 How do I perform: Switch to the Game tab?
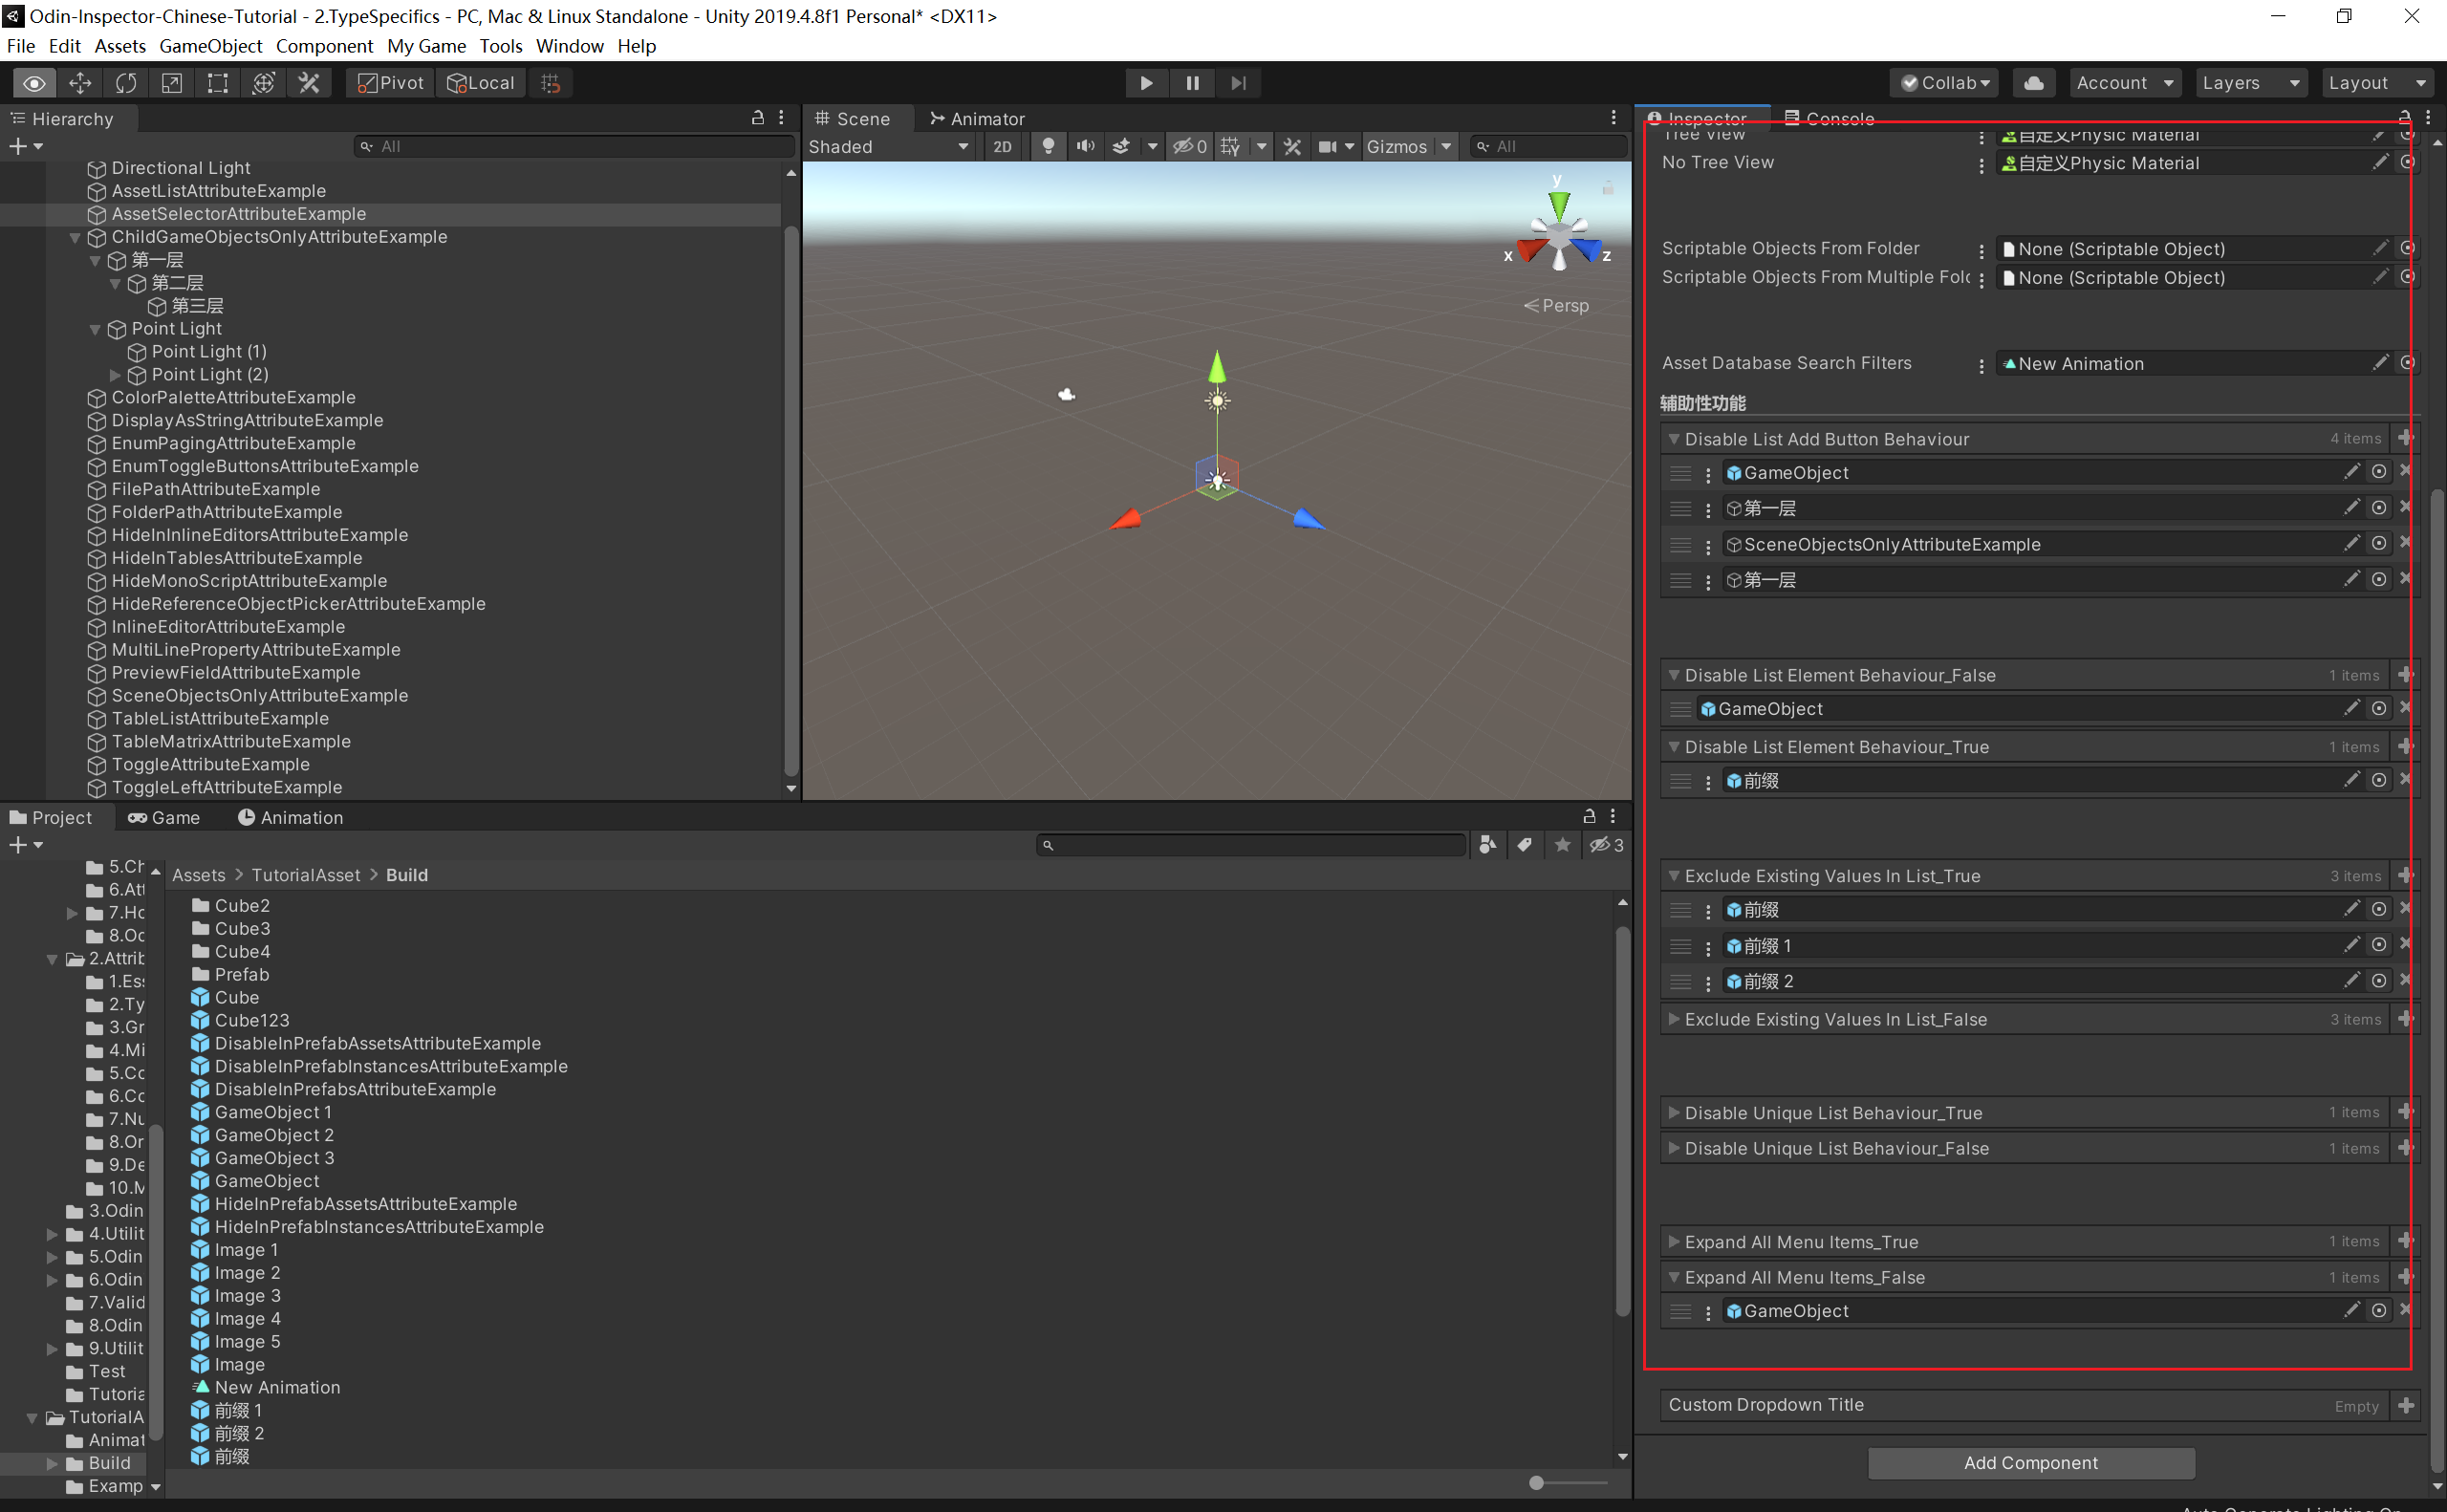click(164, 818)
